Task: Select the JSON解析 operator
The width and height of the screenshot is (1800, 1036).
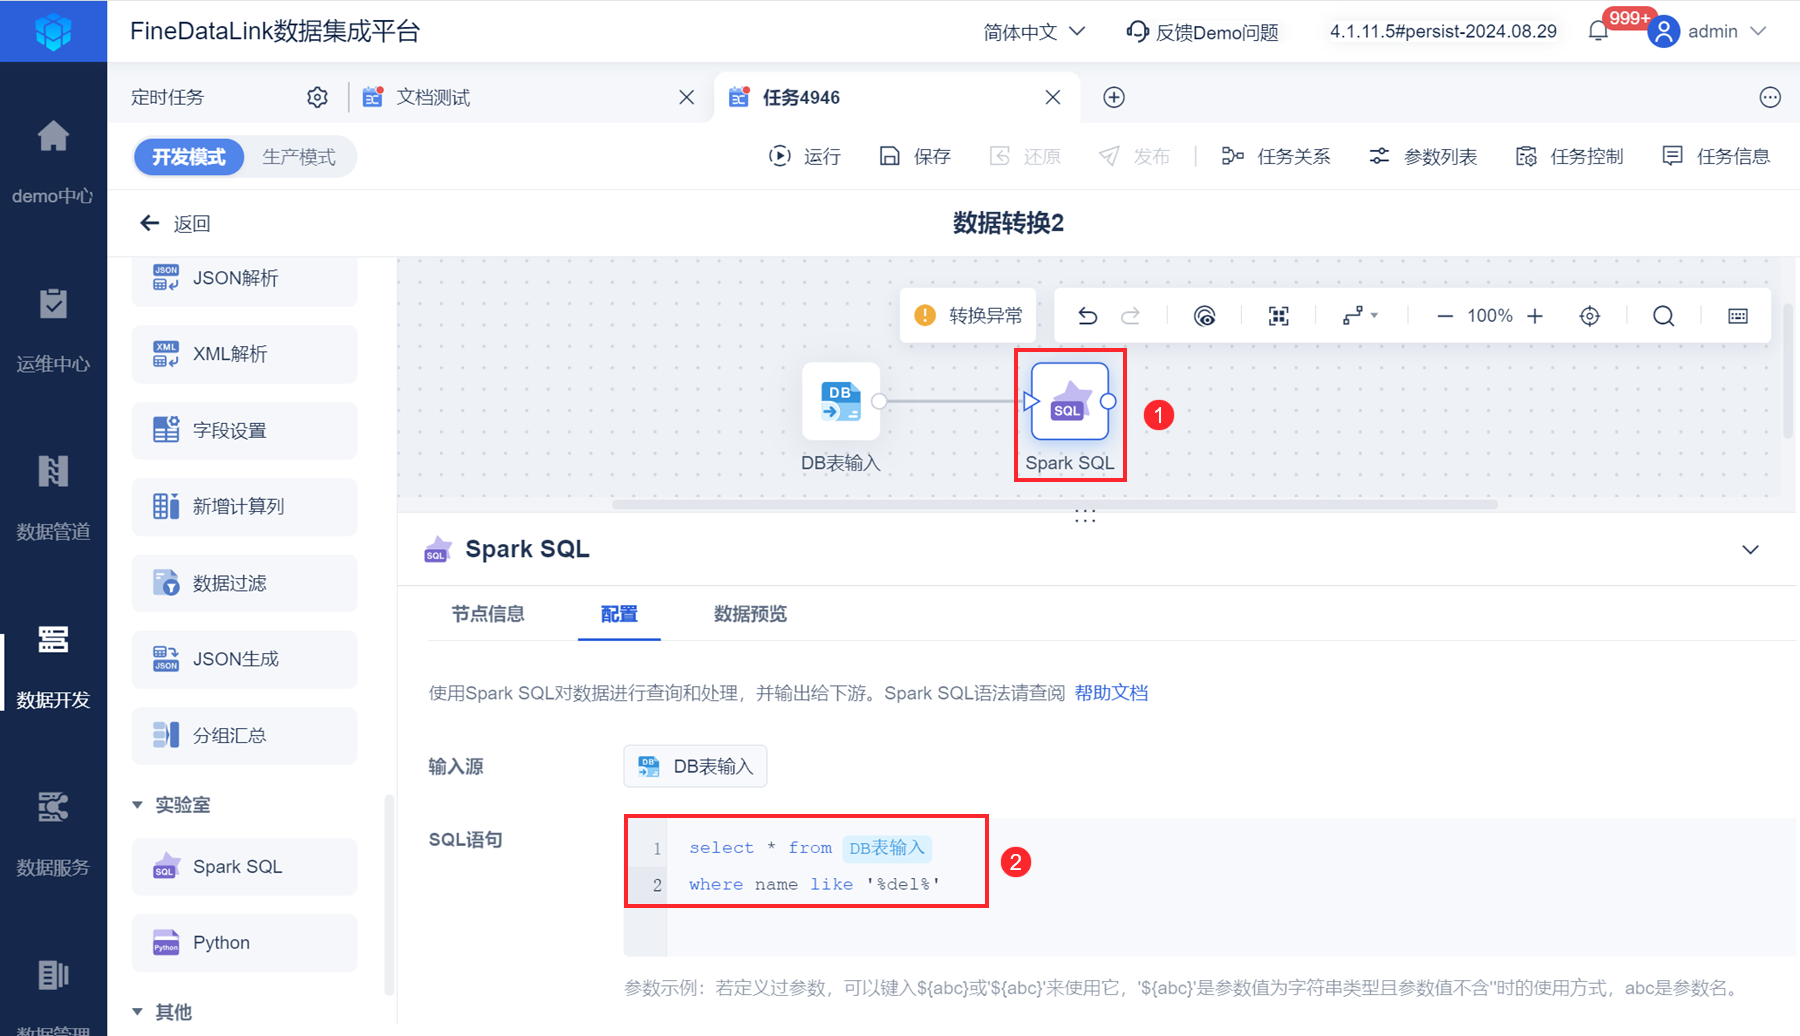Action: tap(244, 278)
